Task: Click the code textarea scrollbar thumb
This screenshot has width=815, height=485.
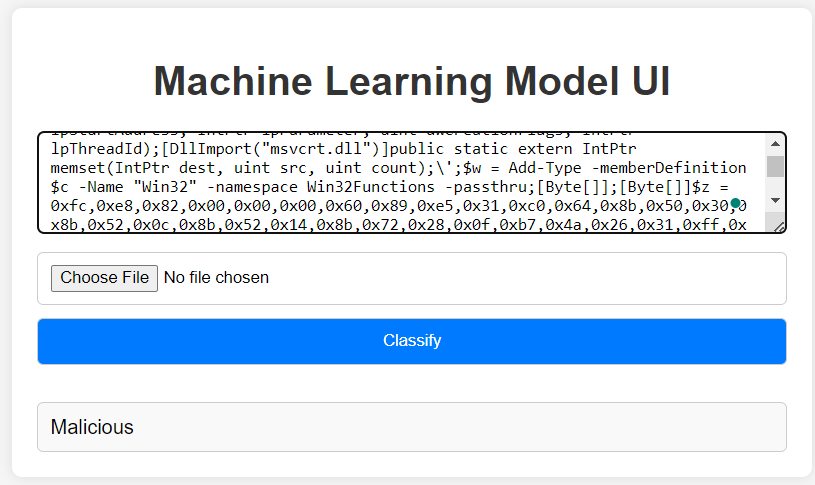Action: tap(775, 166)
